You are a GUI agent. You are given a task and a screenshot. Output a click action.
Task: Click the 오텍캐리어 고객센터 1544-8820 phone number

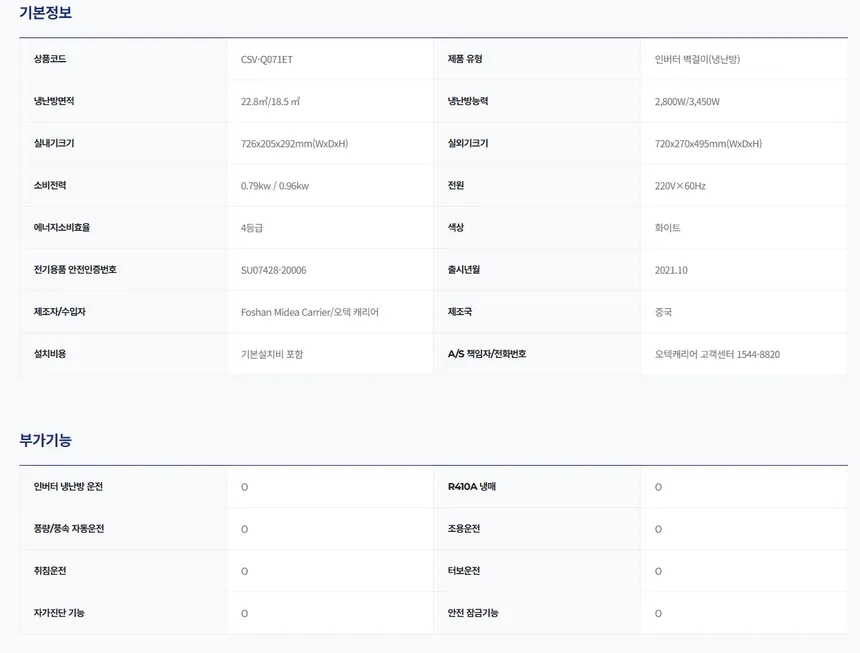coord(717,354)
